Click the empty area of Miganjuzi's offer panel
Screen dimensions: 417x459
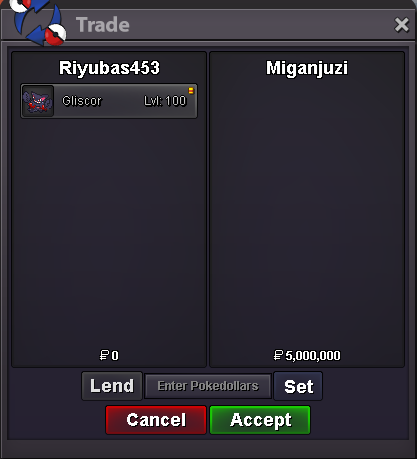coord(307,213)
